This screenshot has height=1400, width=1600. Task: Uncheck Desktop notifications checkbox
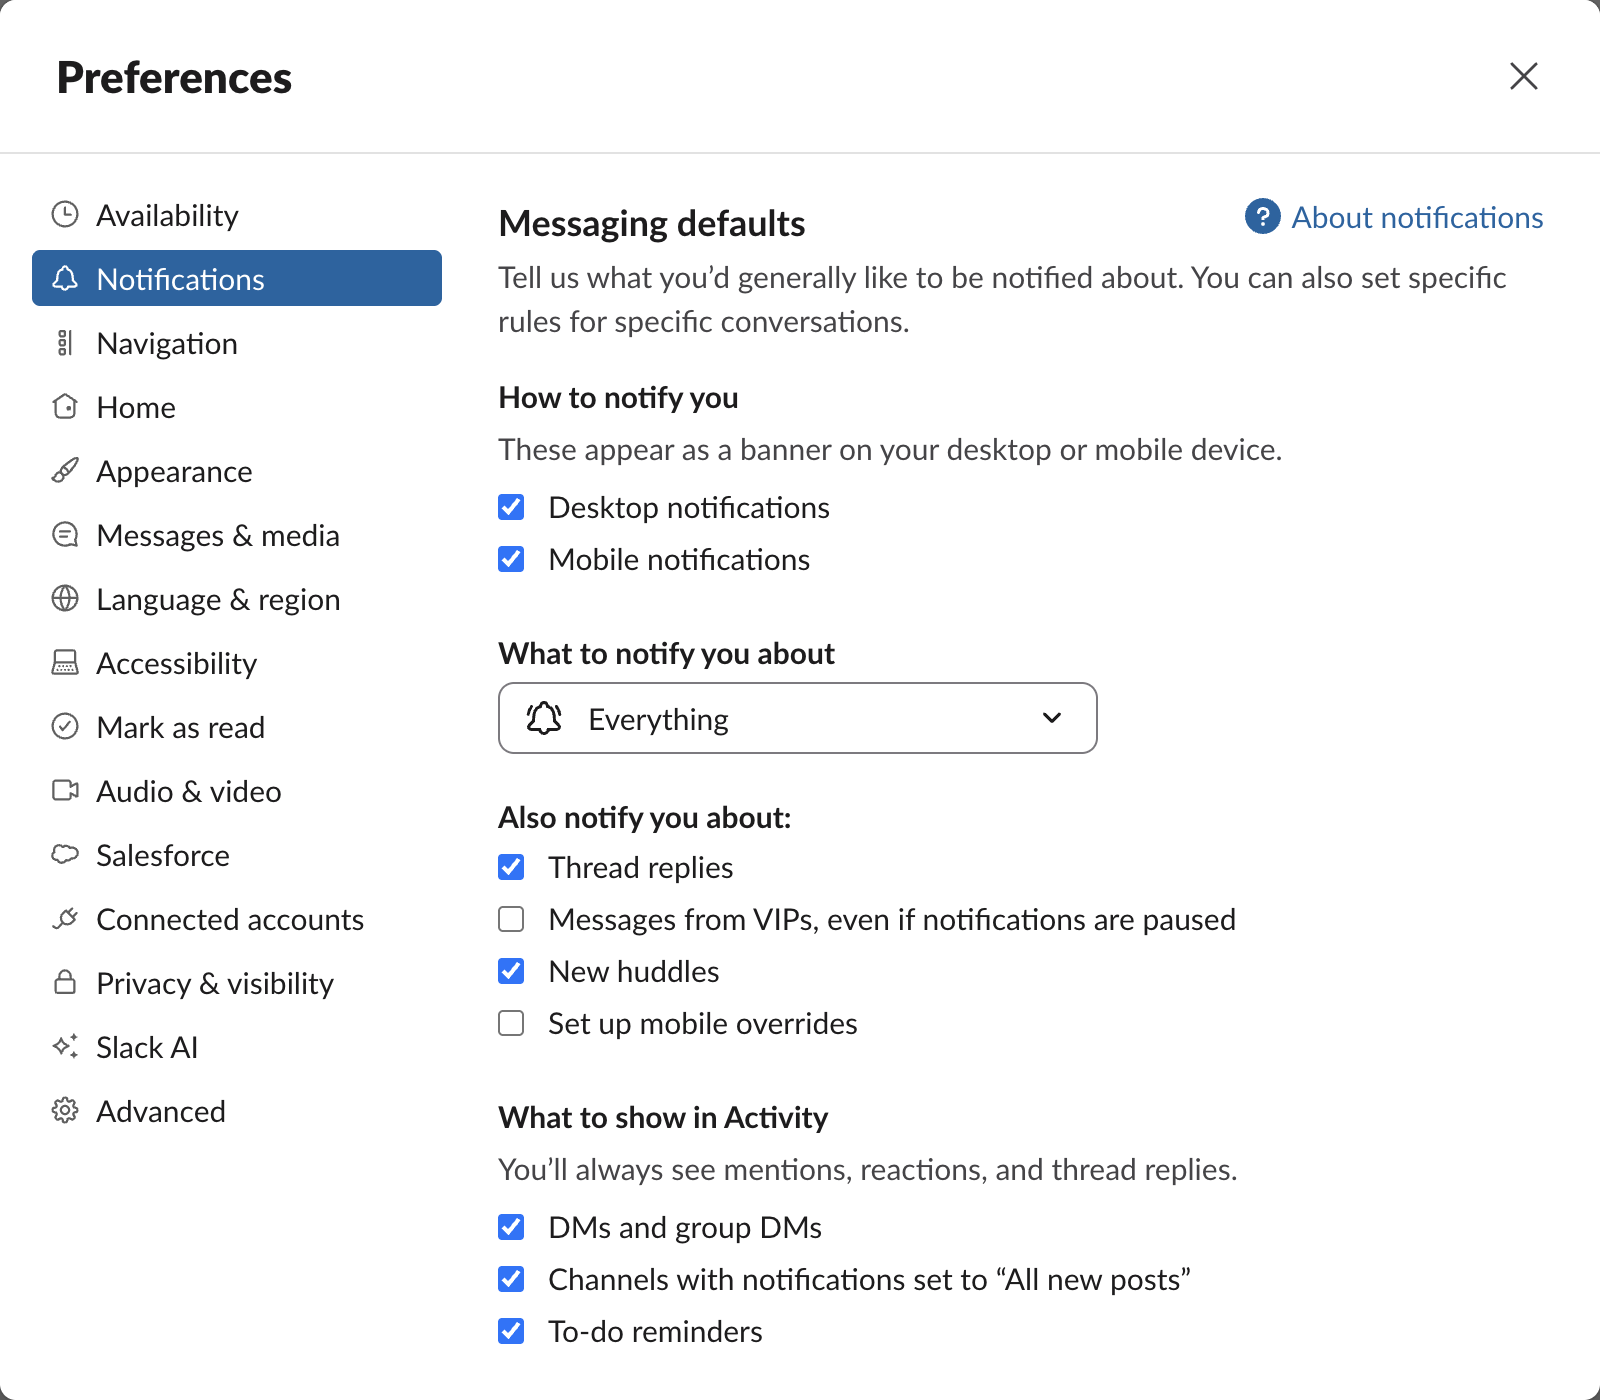coord(511,507)
